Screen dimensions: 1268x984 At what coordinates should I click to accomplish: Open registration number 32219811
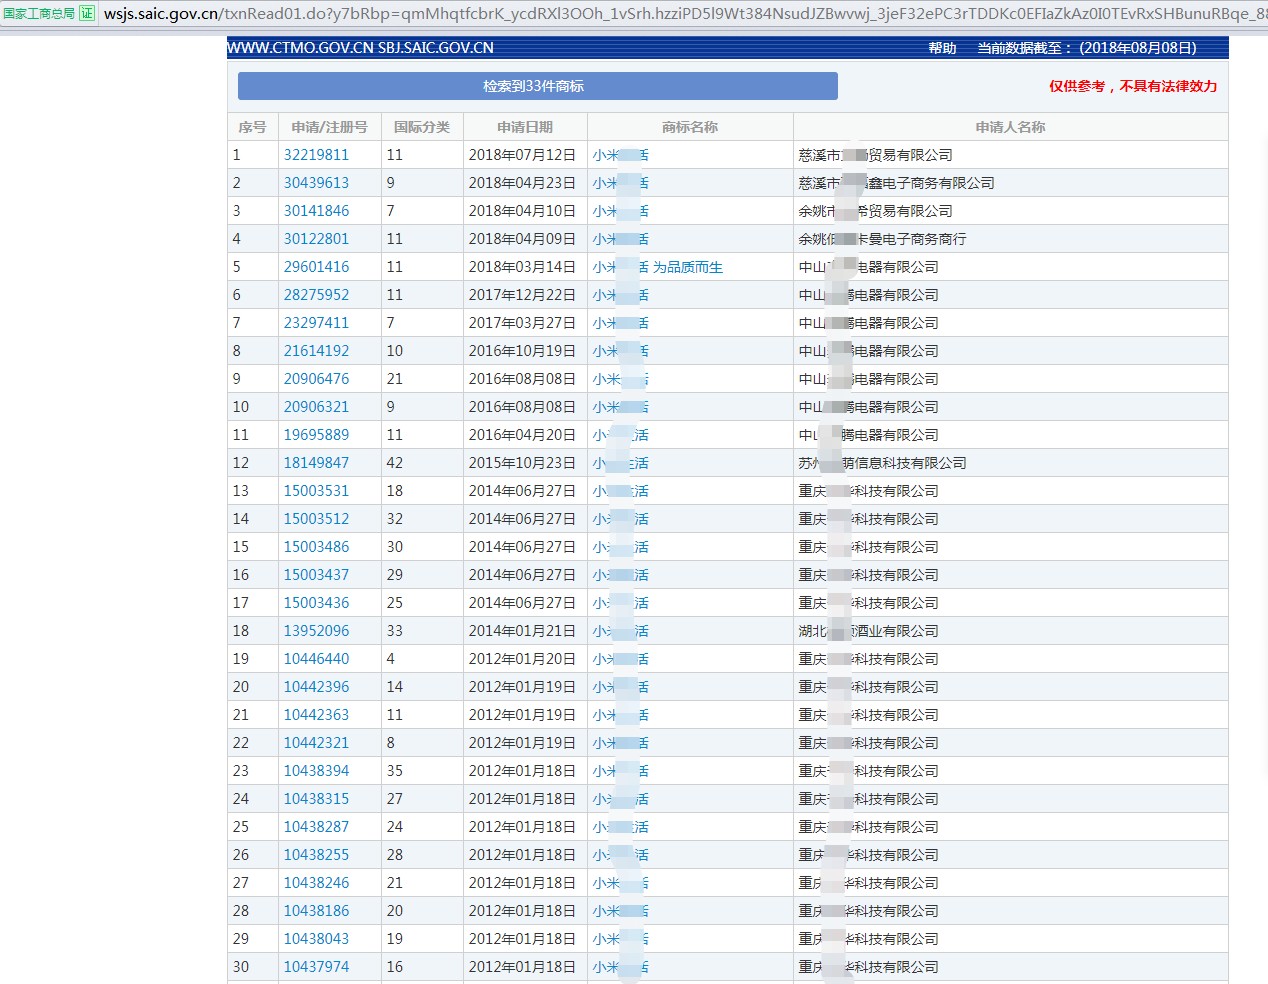[x=316, y=155]
